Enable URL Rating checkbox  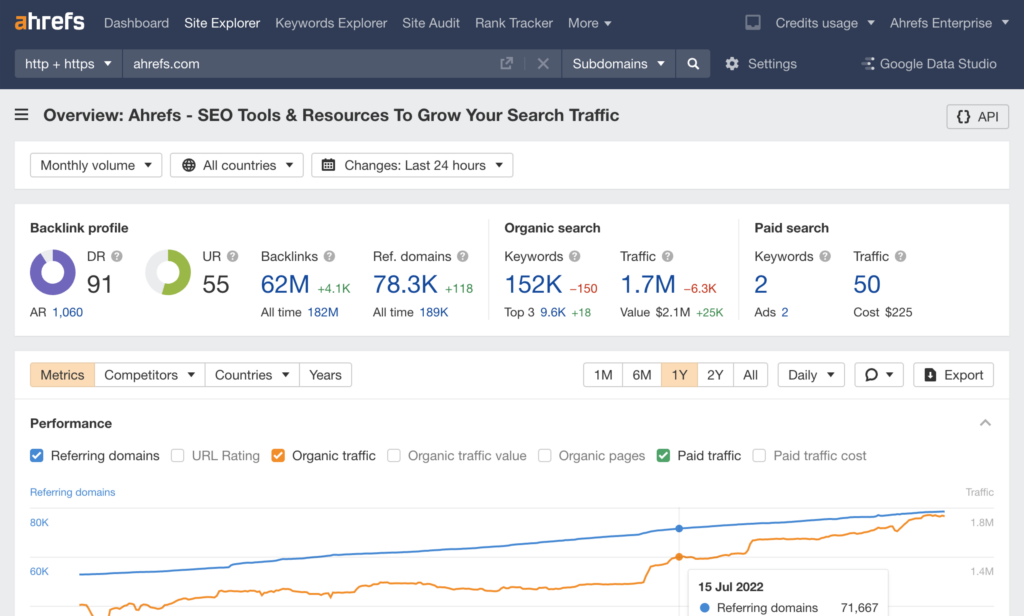pyautogui.click(x=178, y=455)
